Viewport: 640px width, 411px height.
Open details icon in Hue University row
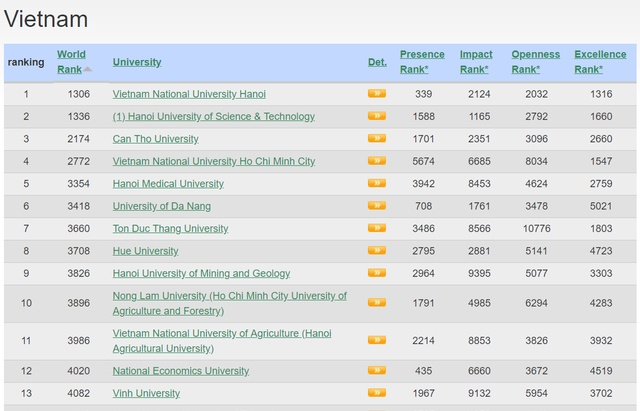pyautogui.click(x=377, y=251)
